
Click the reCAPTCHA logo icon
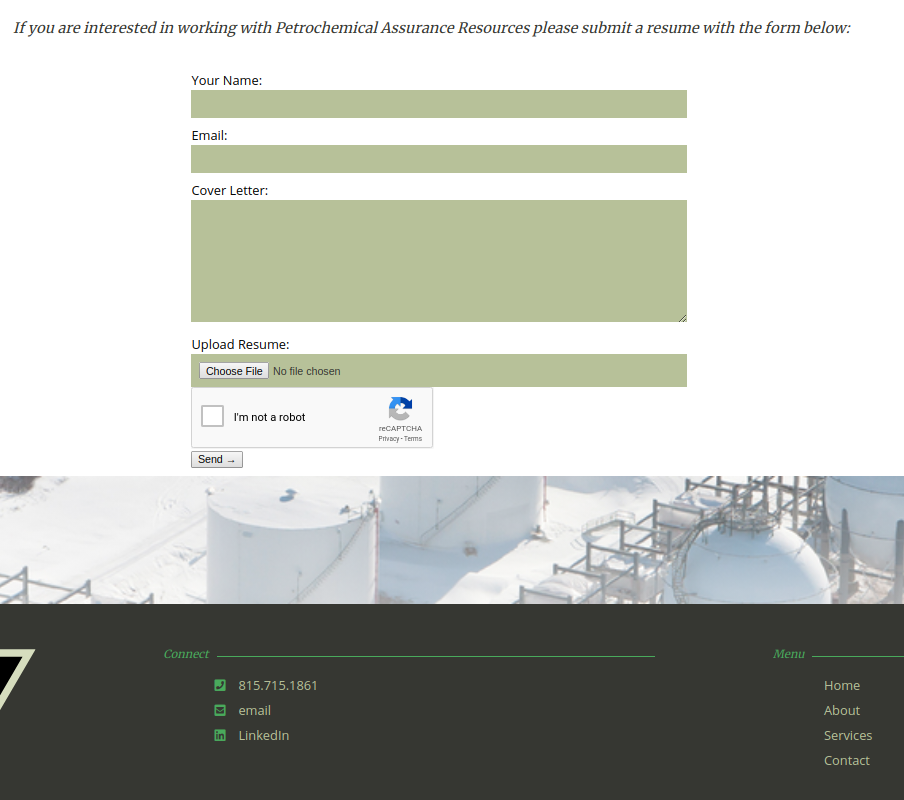coord(400,409)
